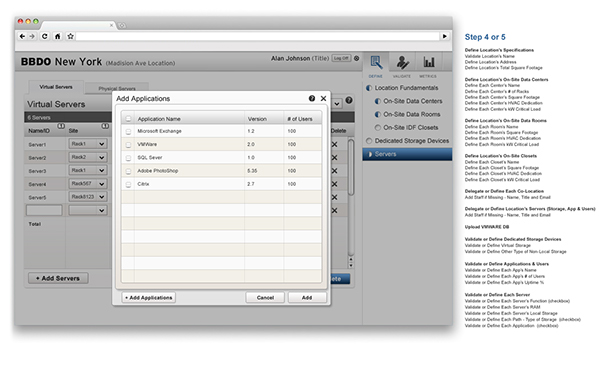The width and height of the screenshot is (600, 388).
Task: Switch to the Virtual Servers tab
Action: coord(56,87)
